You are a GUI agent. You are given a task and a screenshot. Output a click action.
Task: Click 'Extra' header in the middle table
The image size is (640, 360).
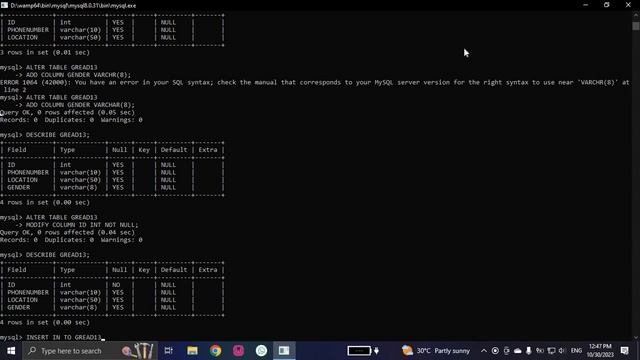tap(208, 150)
